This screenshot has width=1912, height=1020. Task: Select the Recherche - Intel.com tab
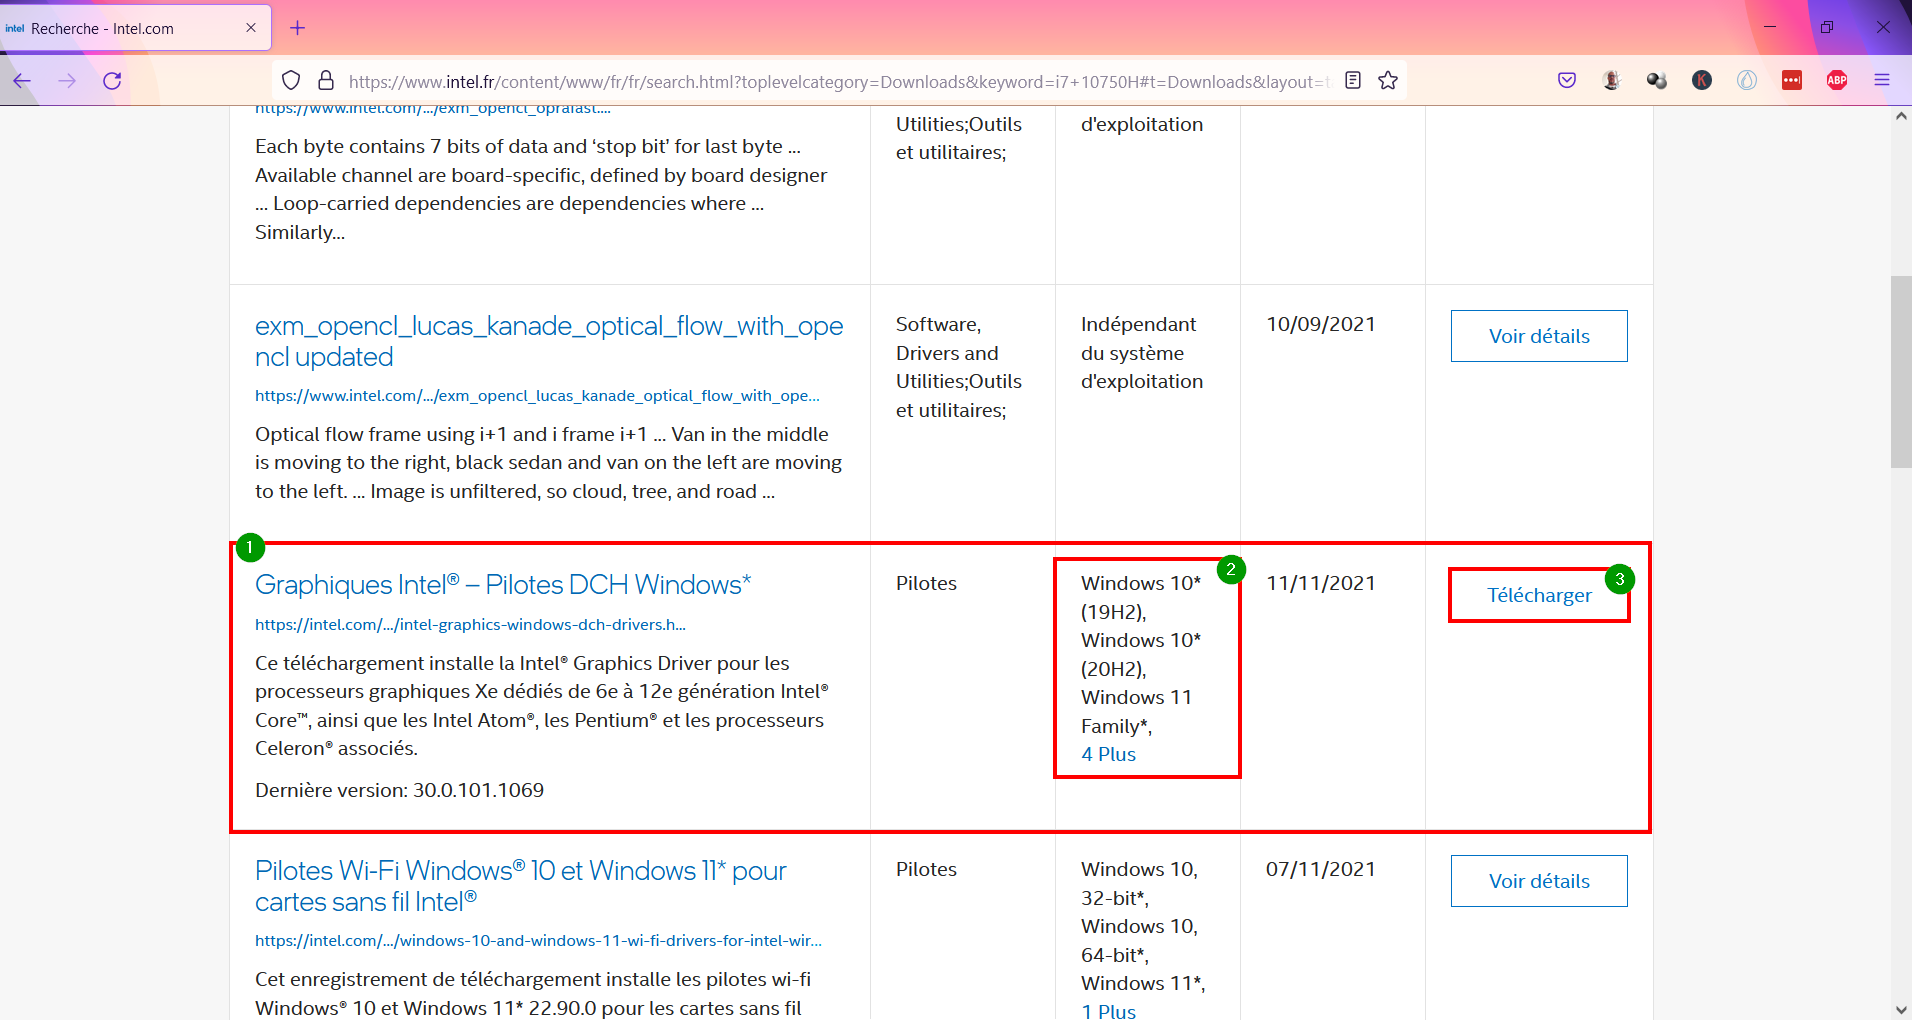[135, 28]
